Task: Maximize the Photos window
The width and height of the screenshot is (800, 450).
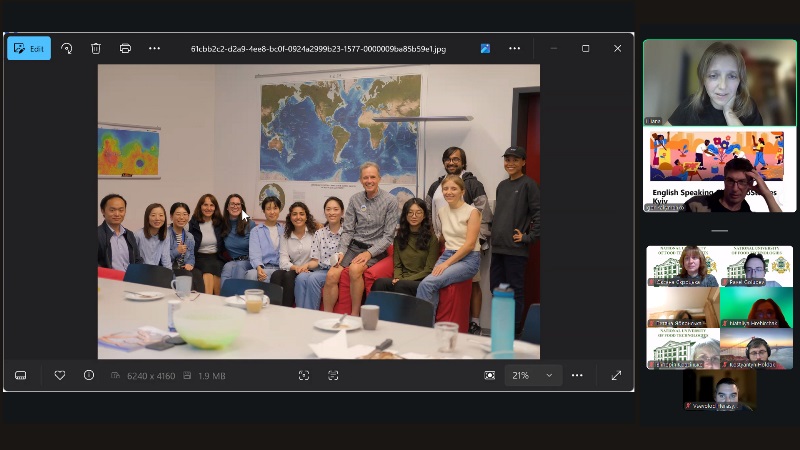Action: (586, 48)
